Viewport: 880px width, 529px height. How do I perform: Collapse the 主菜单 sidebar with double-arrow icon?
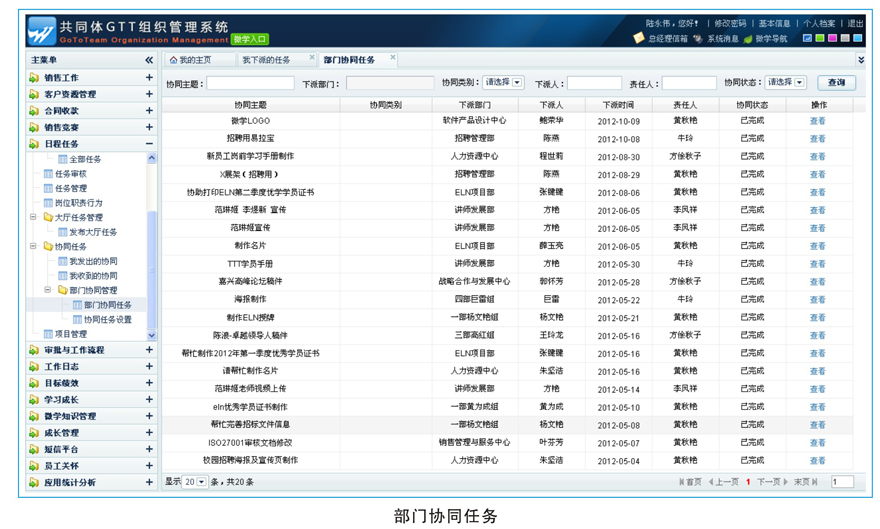pyautogui.click(x=149, y=61)
